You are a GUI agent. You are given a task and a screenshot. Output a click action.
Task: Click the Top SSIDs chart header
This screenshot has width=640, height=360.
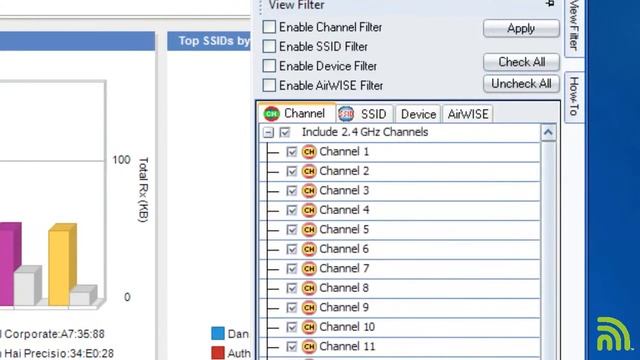[x=209, y=41]
